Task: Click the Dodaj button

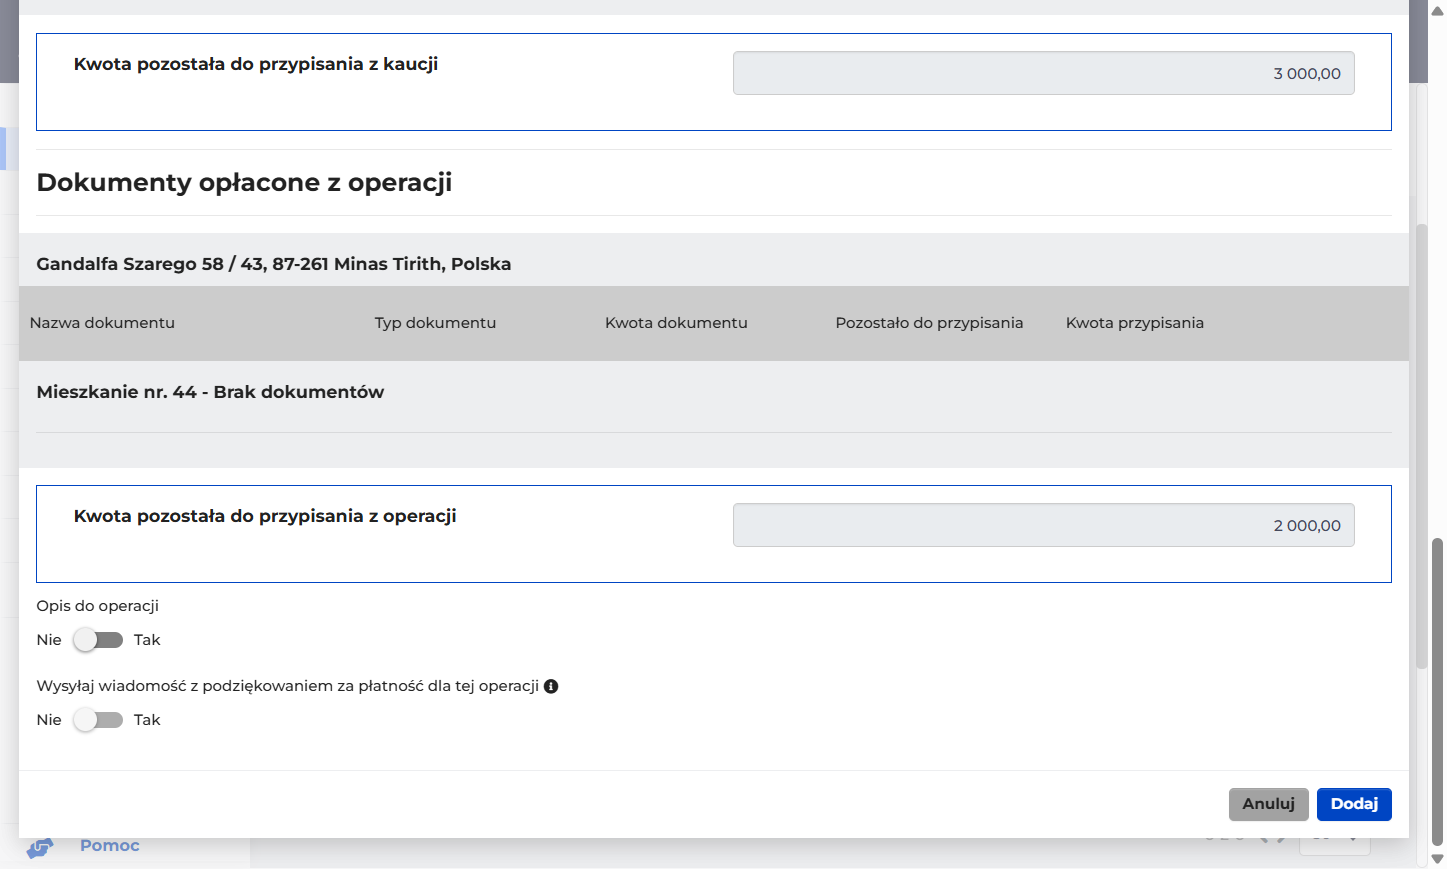Action: point(1354,804)
